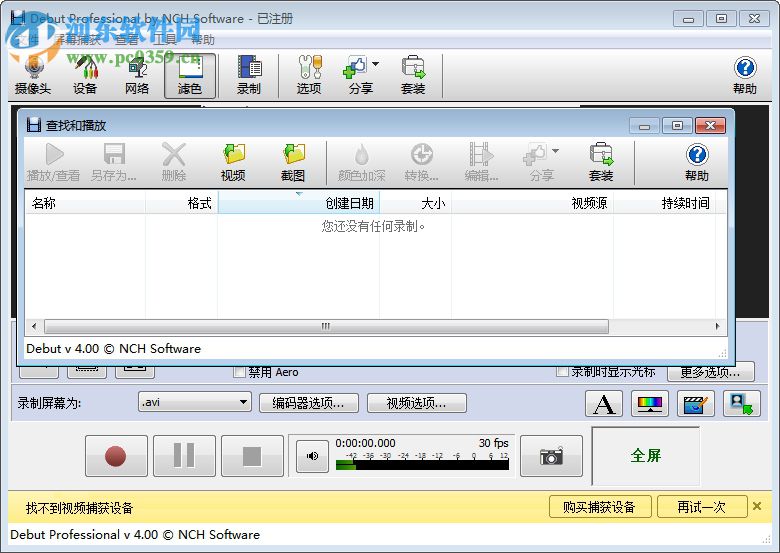Click the horizontal scrollbar right arrow
Image resolution: width=780 pixels, height=553 pixels.
click(x=717, y=326)
